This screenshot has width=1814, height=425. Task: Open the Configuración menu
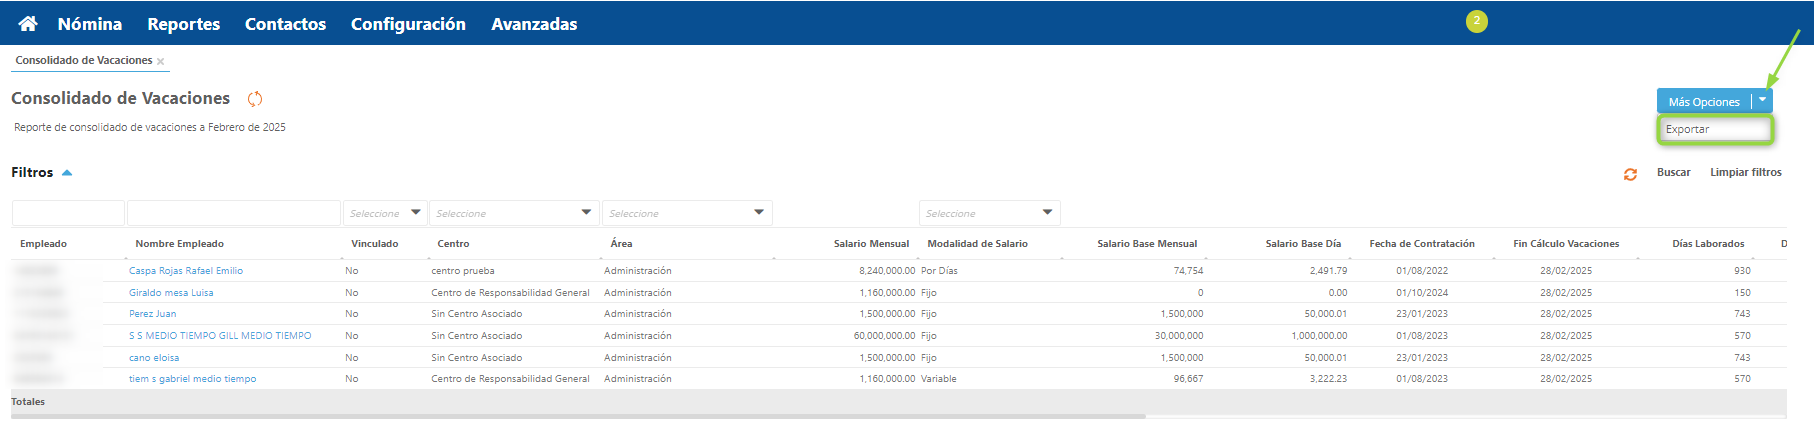click(x=408, y=24)
